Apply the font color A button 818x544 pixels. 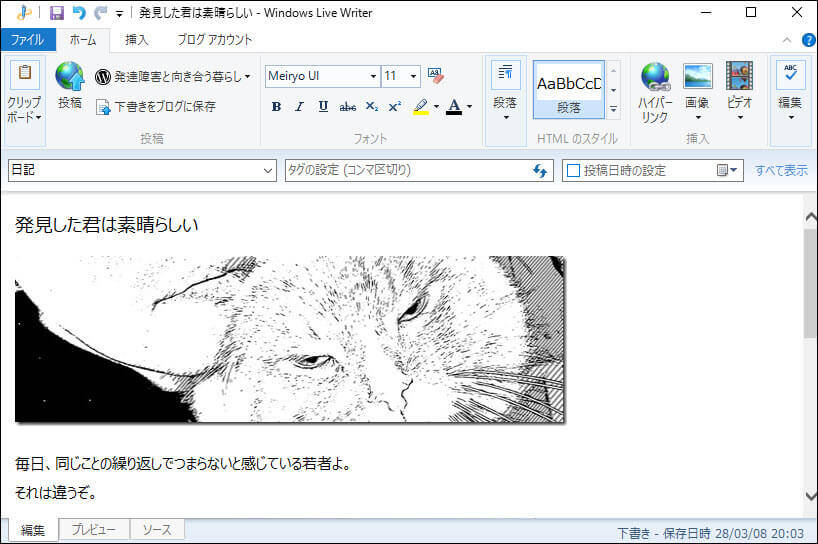[454, 107]
